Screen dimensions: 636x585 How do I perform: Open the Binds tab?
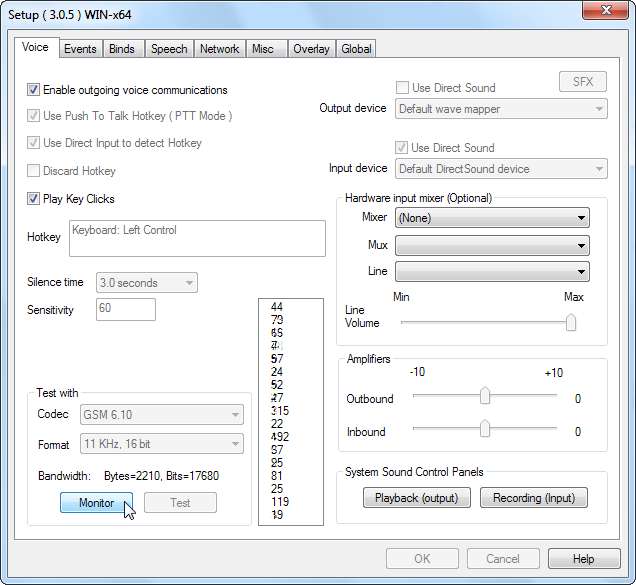(x=122, y=48)
